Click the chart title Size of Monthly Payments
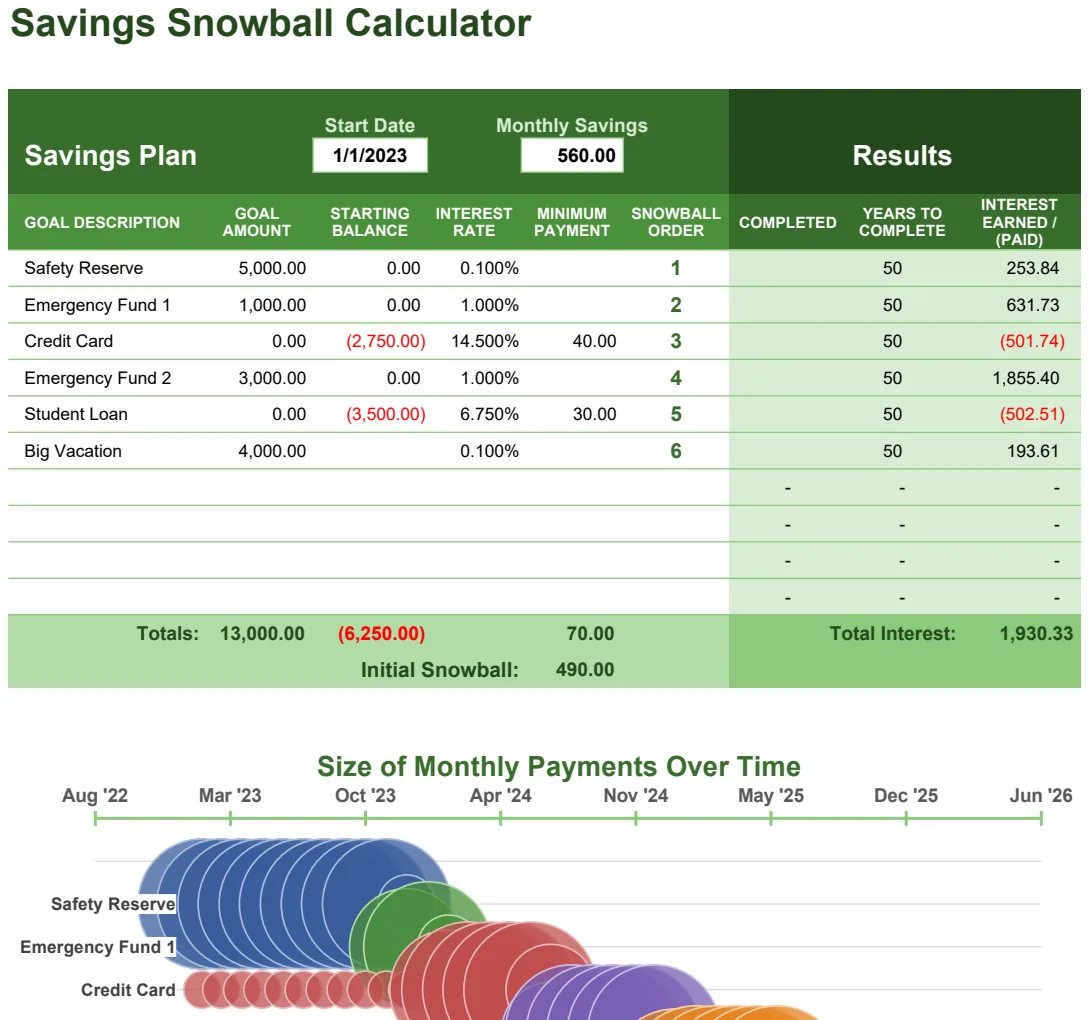Screen dimensions: 1090x1020 (559, 766)
